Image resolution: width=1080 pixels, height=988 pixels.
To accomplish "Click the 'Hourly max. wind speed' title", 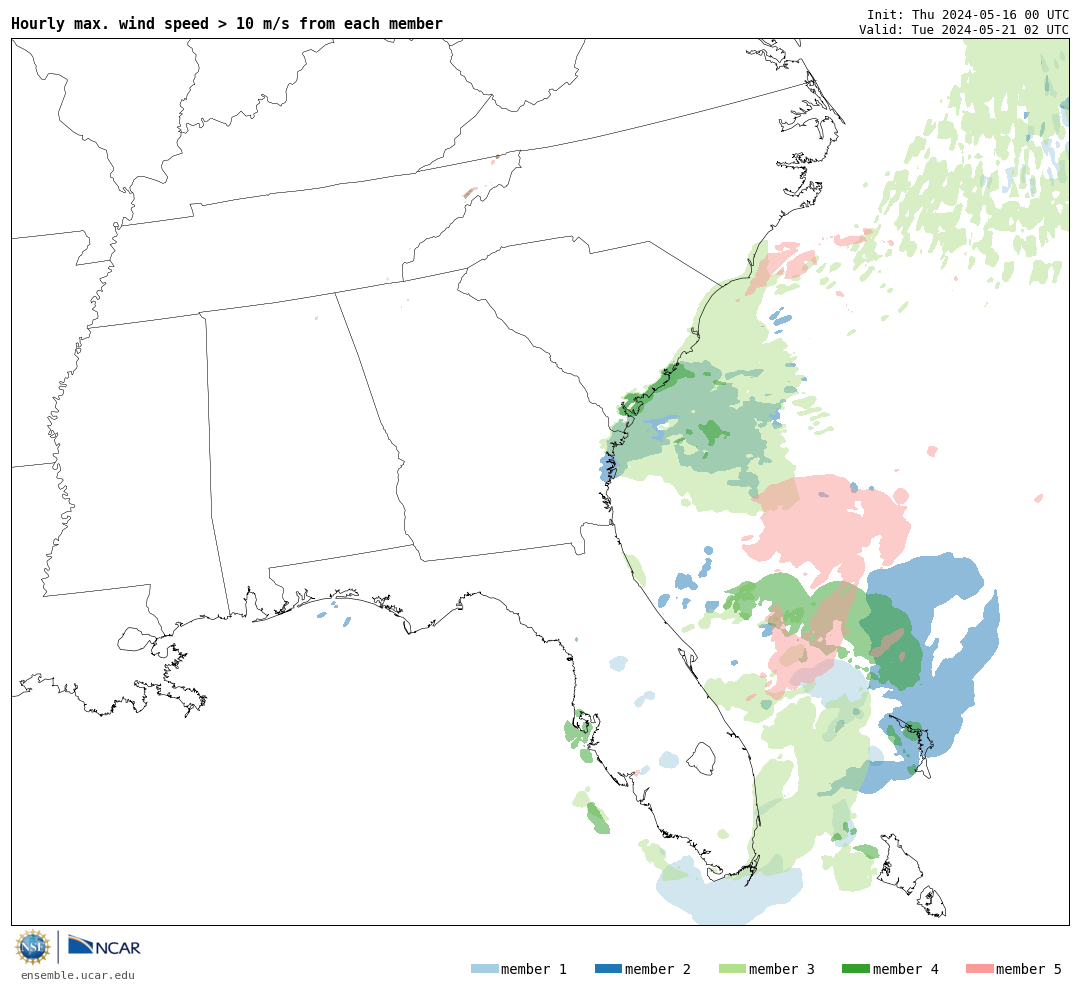I will [x=227, y=23].
